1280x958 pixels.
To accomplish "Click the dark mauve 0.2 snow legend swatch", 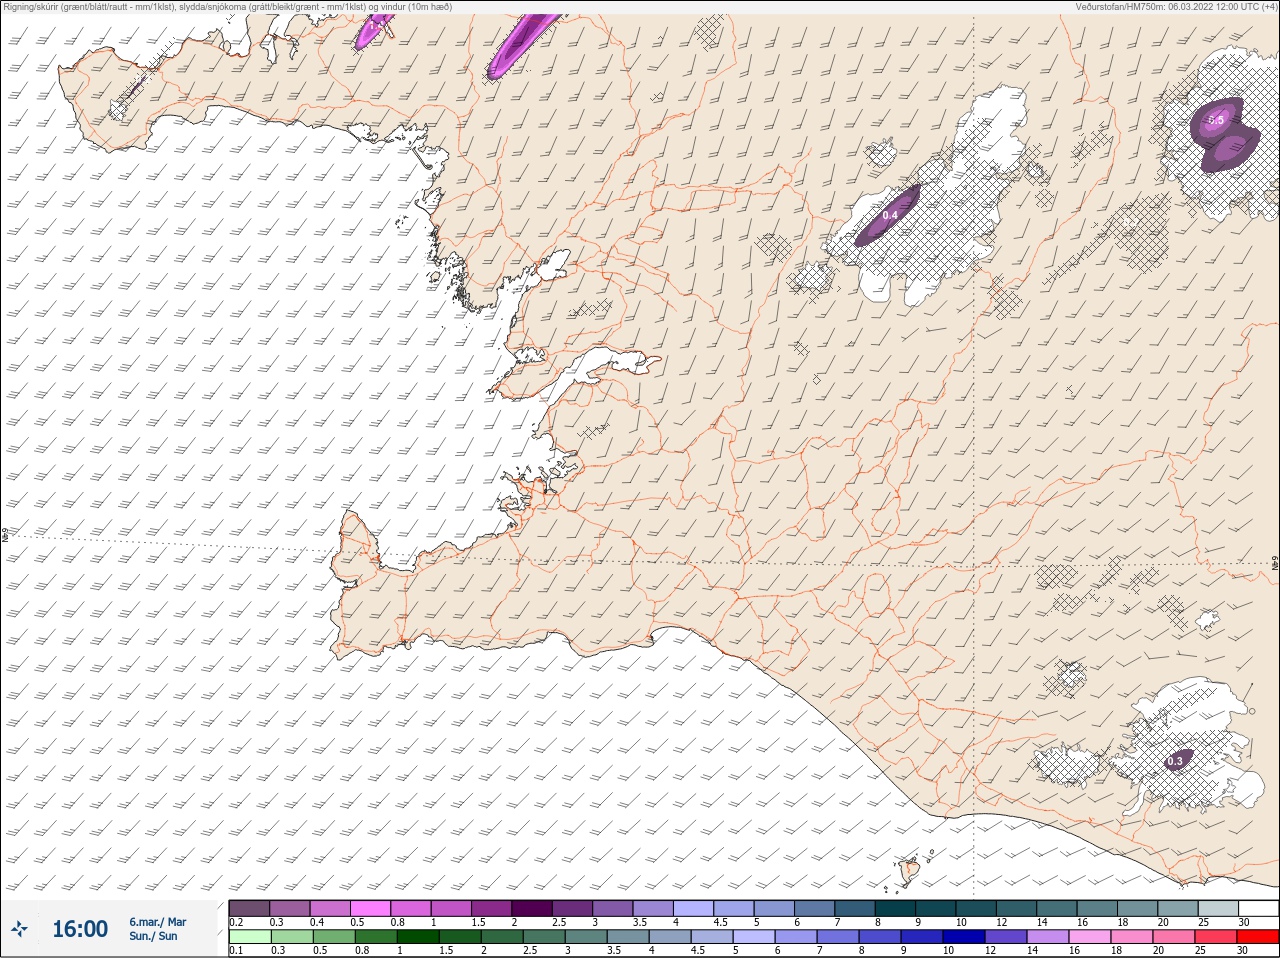I will coord(249,908).
